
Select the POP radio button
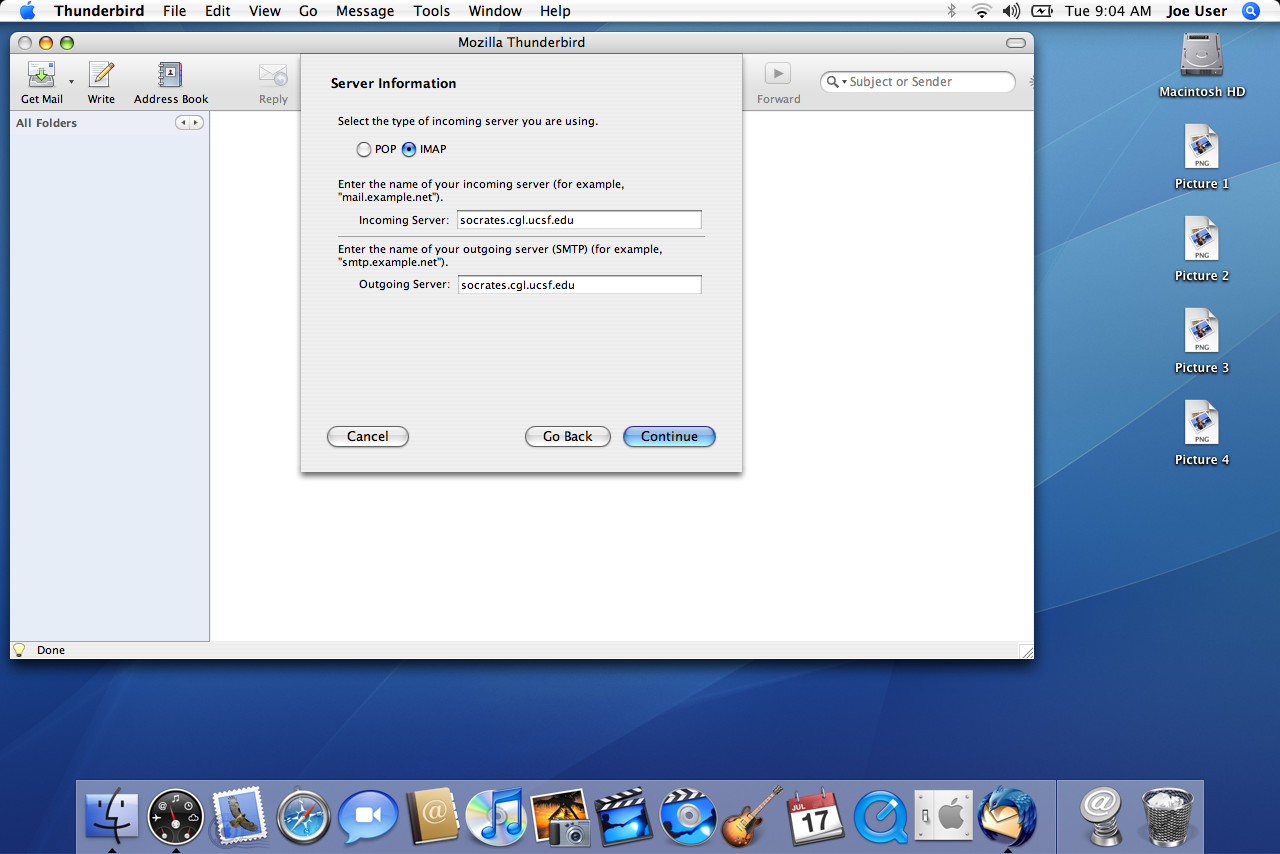click(364, 149)
